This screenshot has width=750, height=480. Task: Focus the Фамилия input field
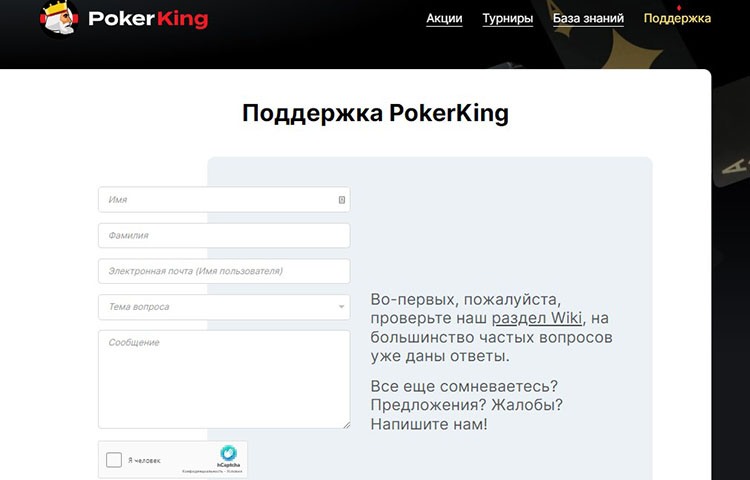[x=224, y=235]
